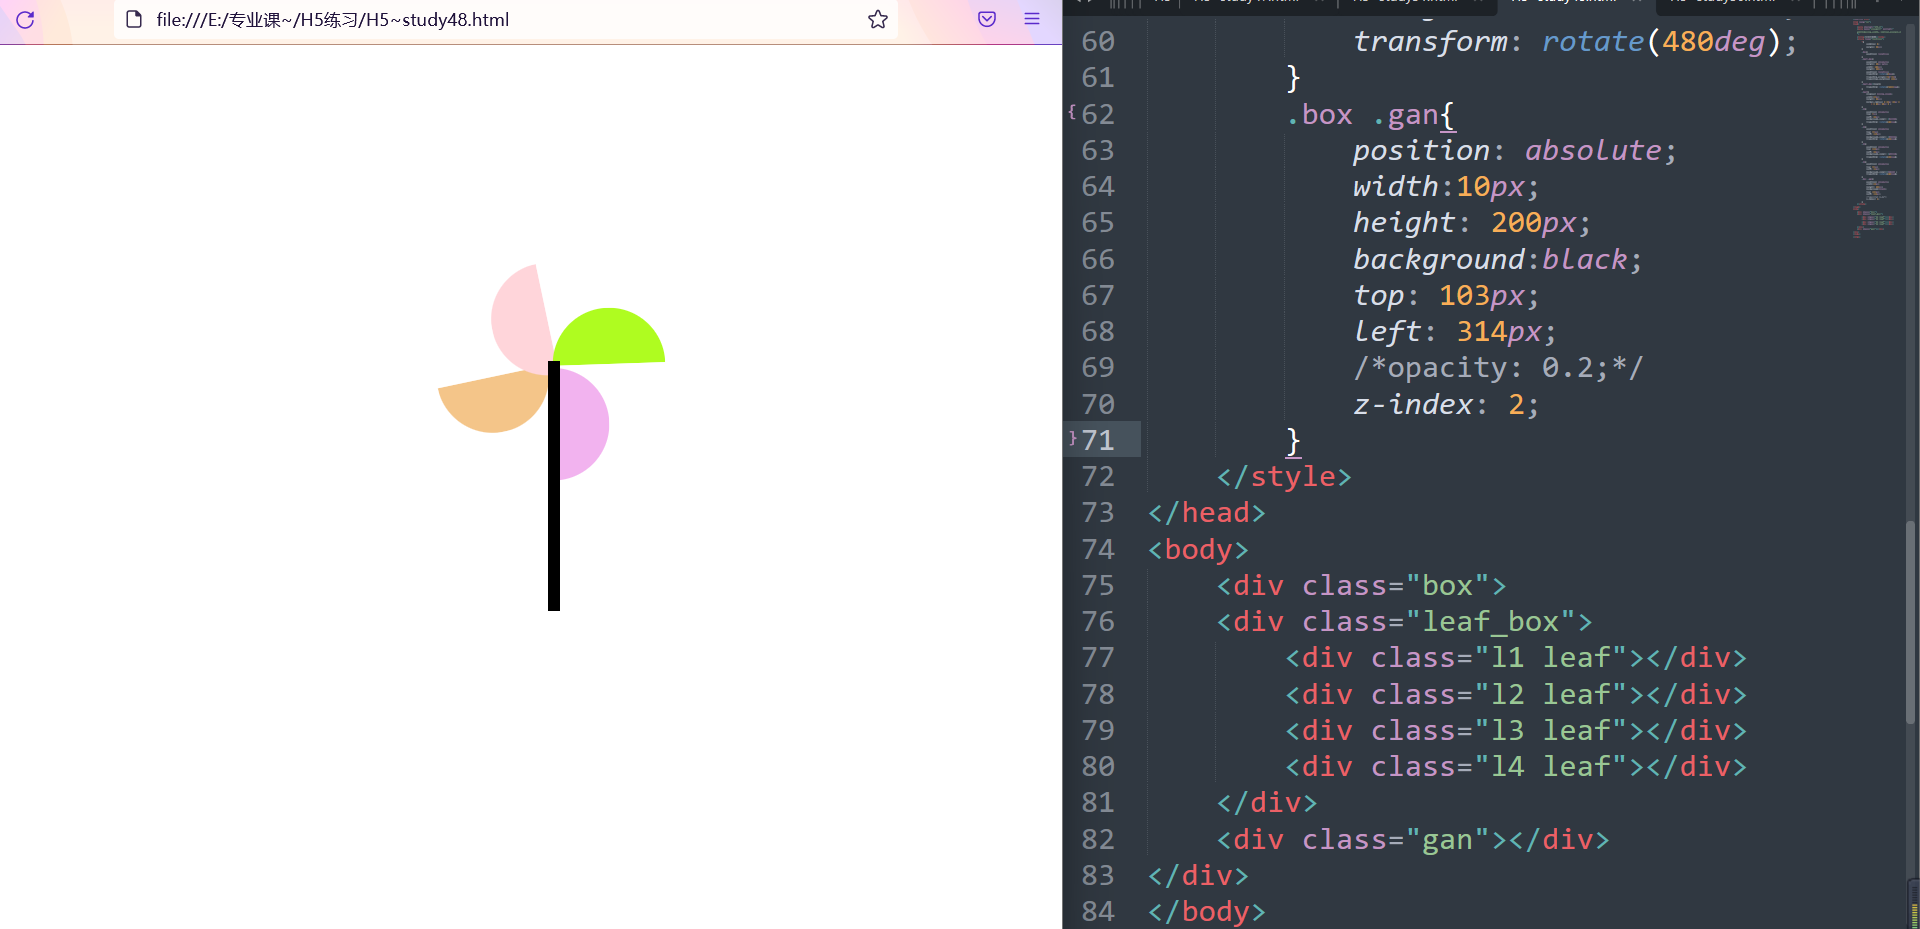The height and width of the screenshot is (929, 1920).
Task: Click the opening '<body>' tag
Action: pyautogui.click(x=1198, y=549)
